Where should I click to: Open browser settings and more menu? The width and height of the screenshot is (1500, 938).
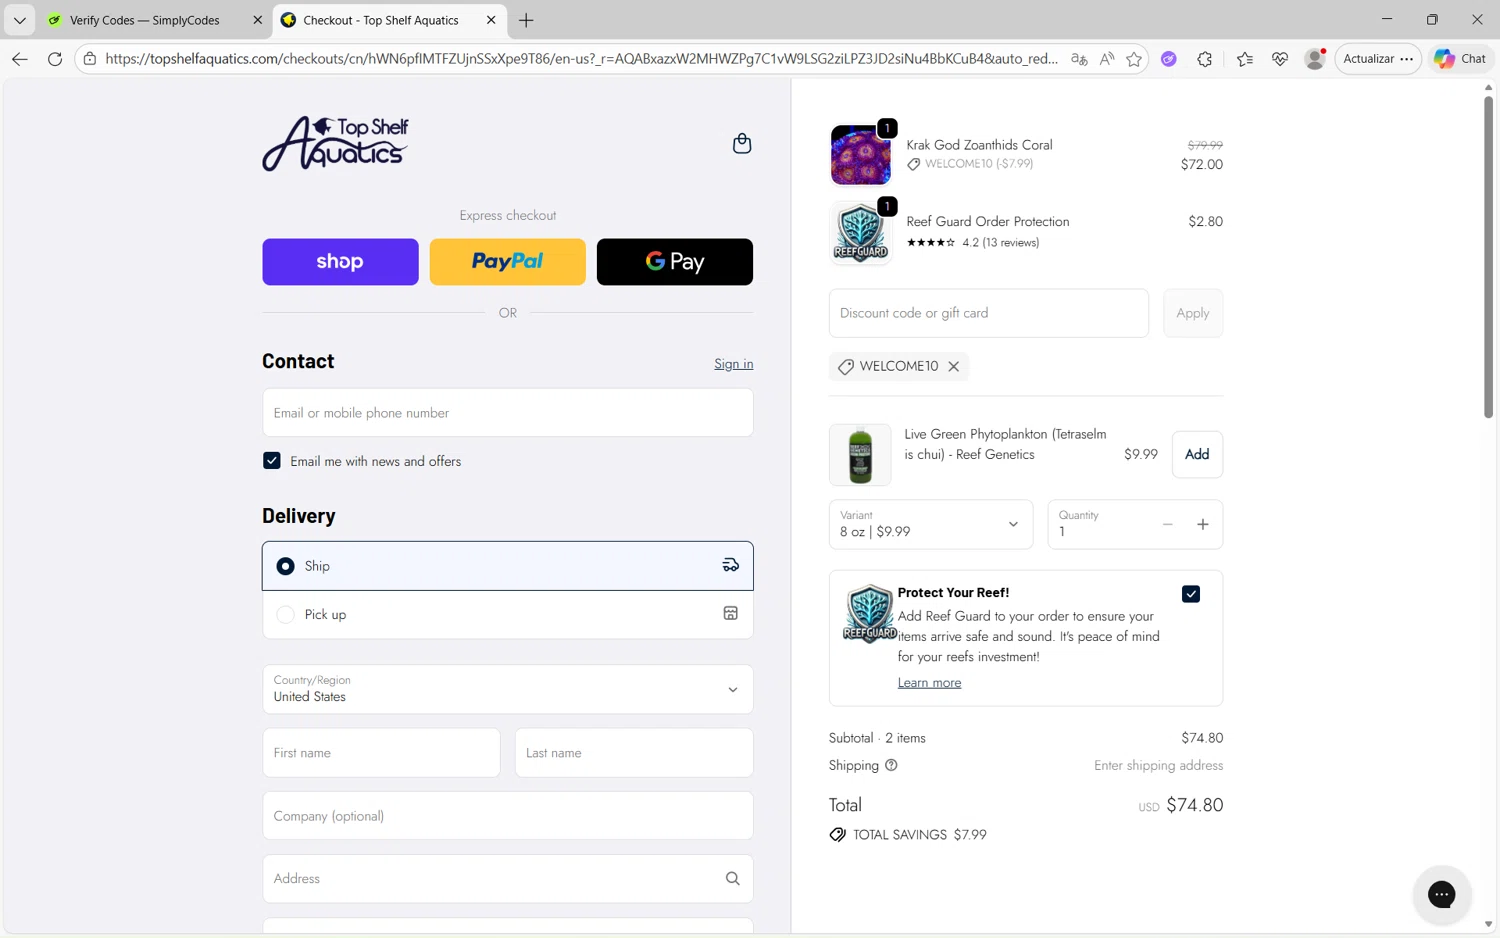(x=1407, y=59)
